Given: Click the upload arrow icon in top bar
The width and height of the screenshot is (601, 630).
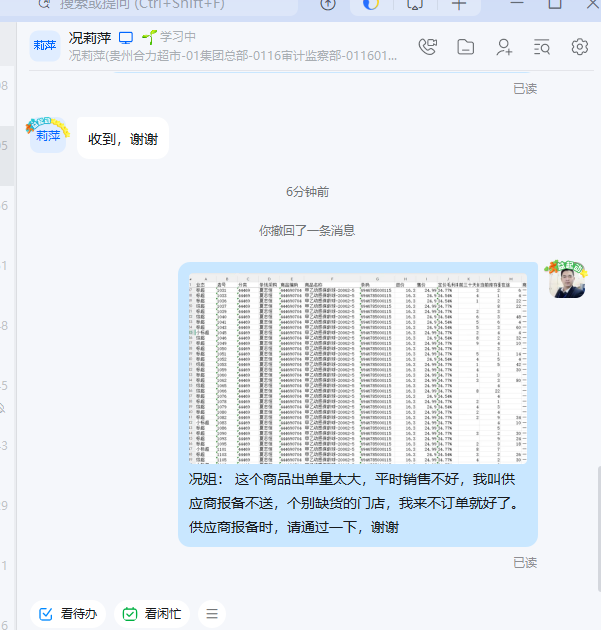Looking at the screenshot, I should pos(327,4).
